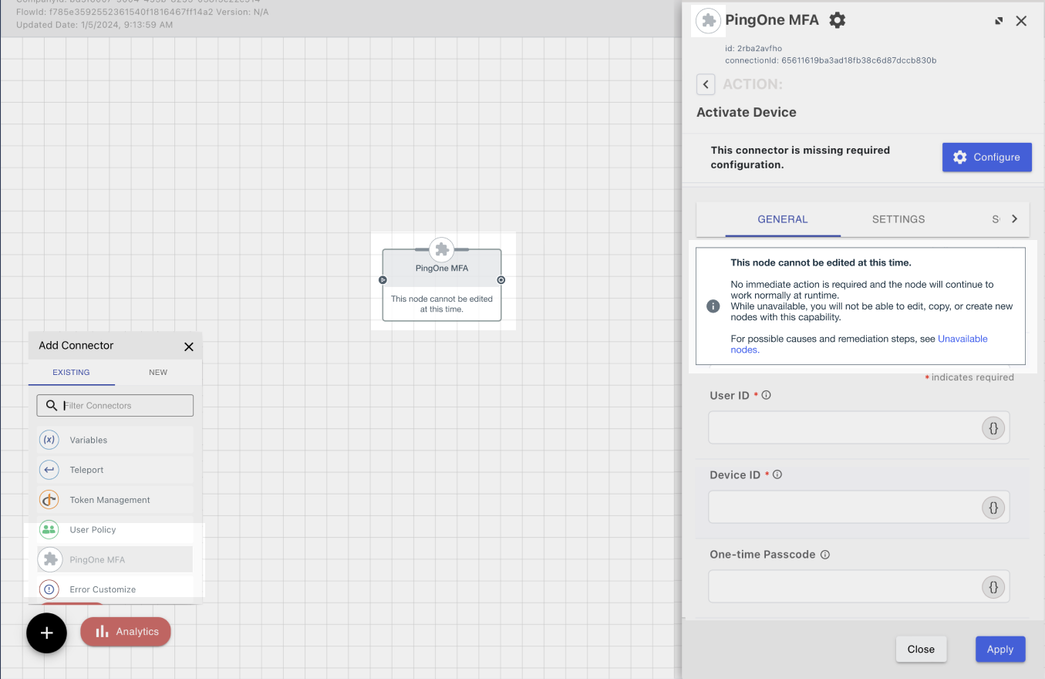Click the One-time Passcode info icon
Image resolution: width=1045 pixels, height=679 pixels.
pyautogui.click(x=825, y=554)
